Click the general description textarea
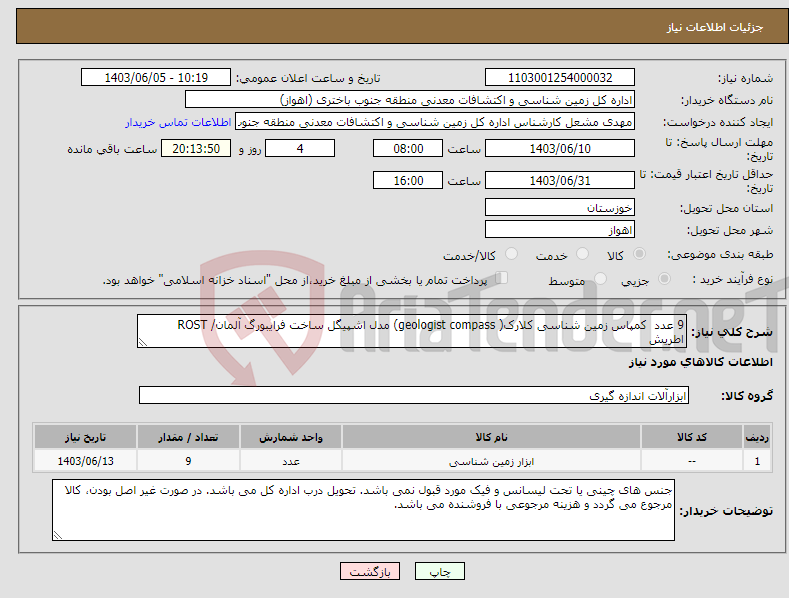This screenshot has width=789, height=598. pyautogui.click(x=412, y=331)
